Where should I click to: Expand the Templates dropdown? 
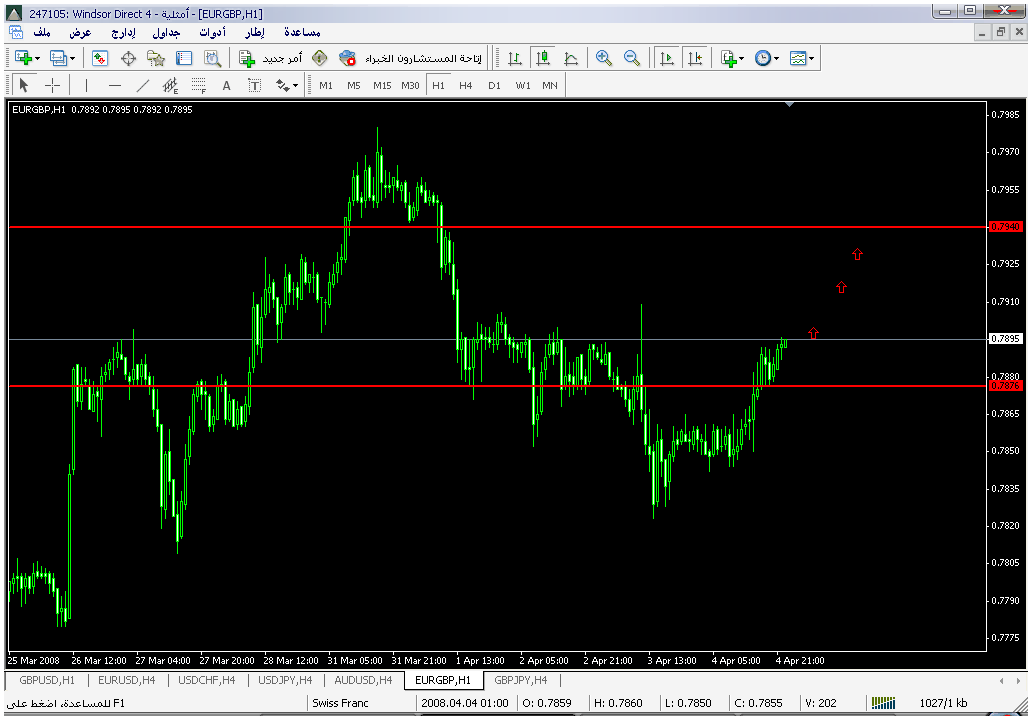coord(802,59)
